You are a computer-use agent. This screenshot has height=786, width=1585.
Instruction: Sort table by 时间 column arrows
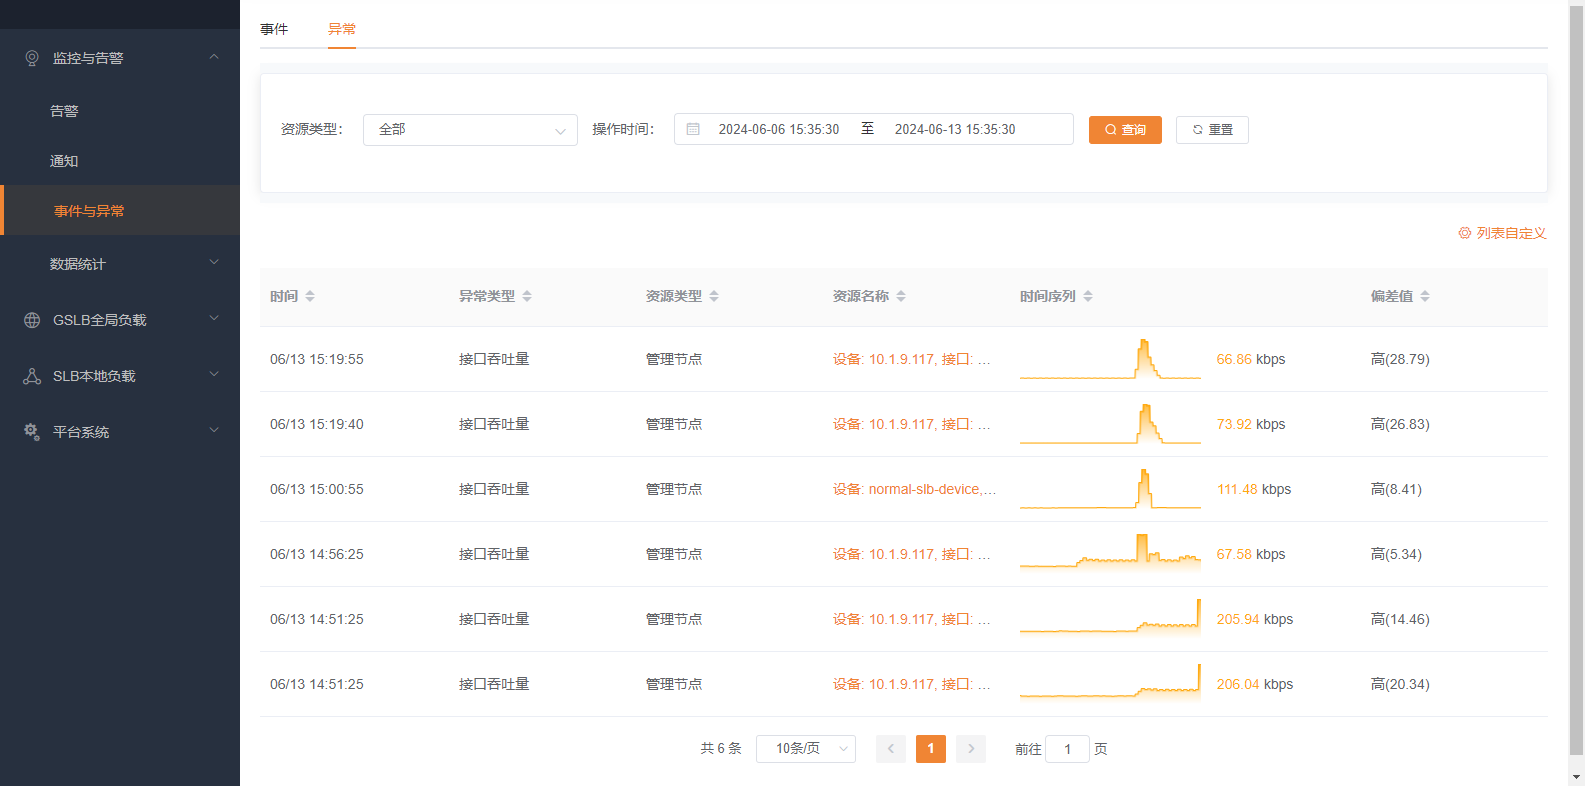click(x=310, y=296)
